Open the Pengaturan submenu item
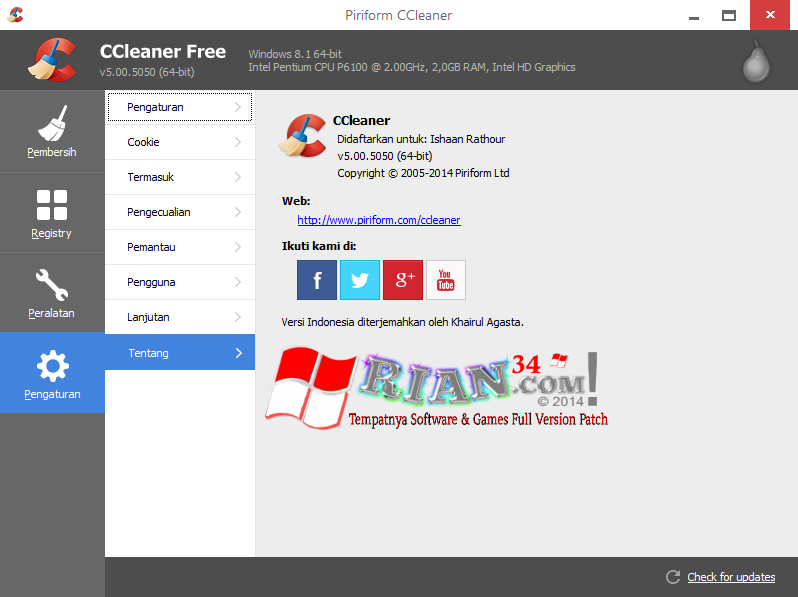The height and width of the screenshot is (597, 798). [x=180, y=107]
